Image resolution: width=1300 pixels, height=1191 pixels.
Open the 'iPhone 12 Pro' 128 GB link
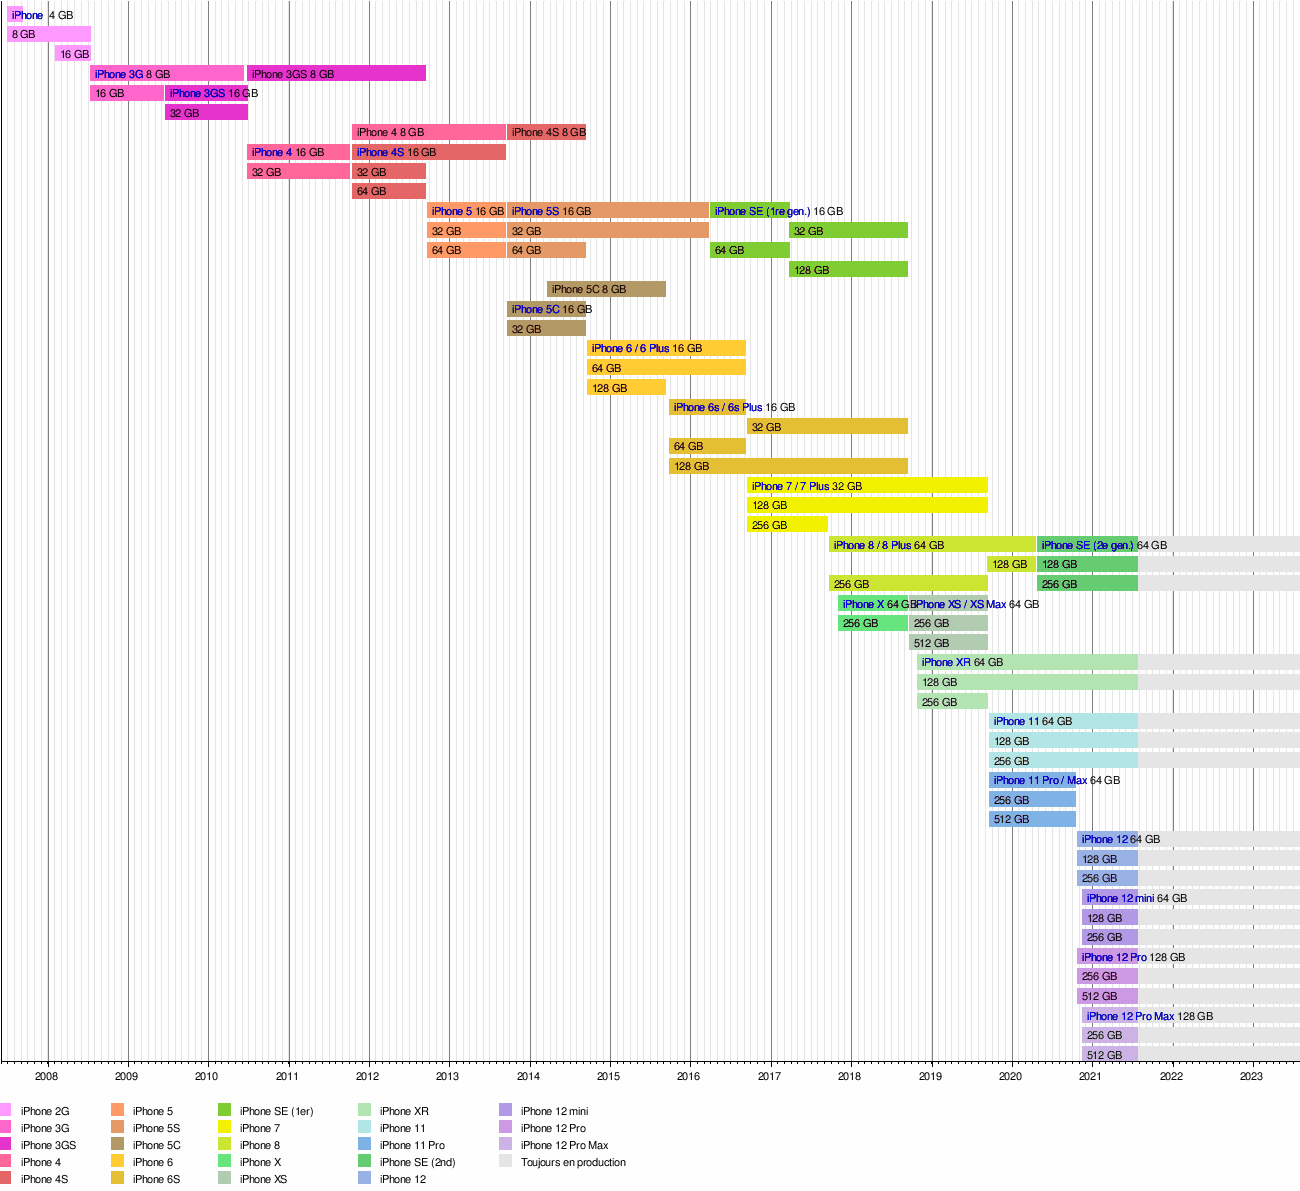point(1114,957)
